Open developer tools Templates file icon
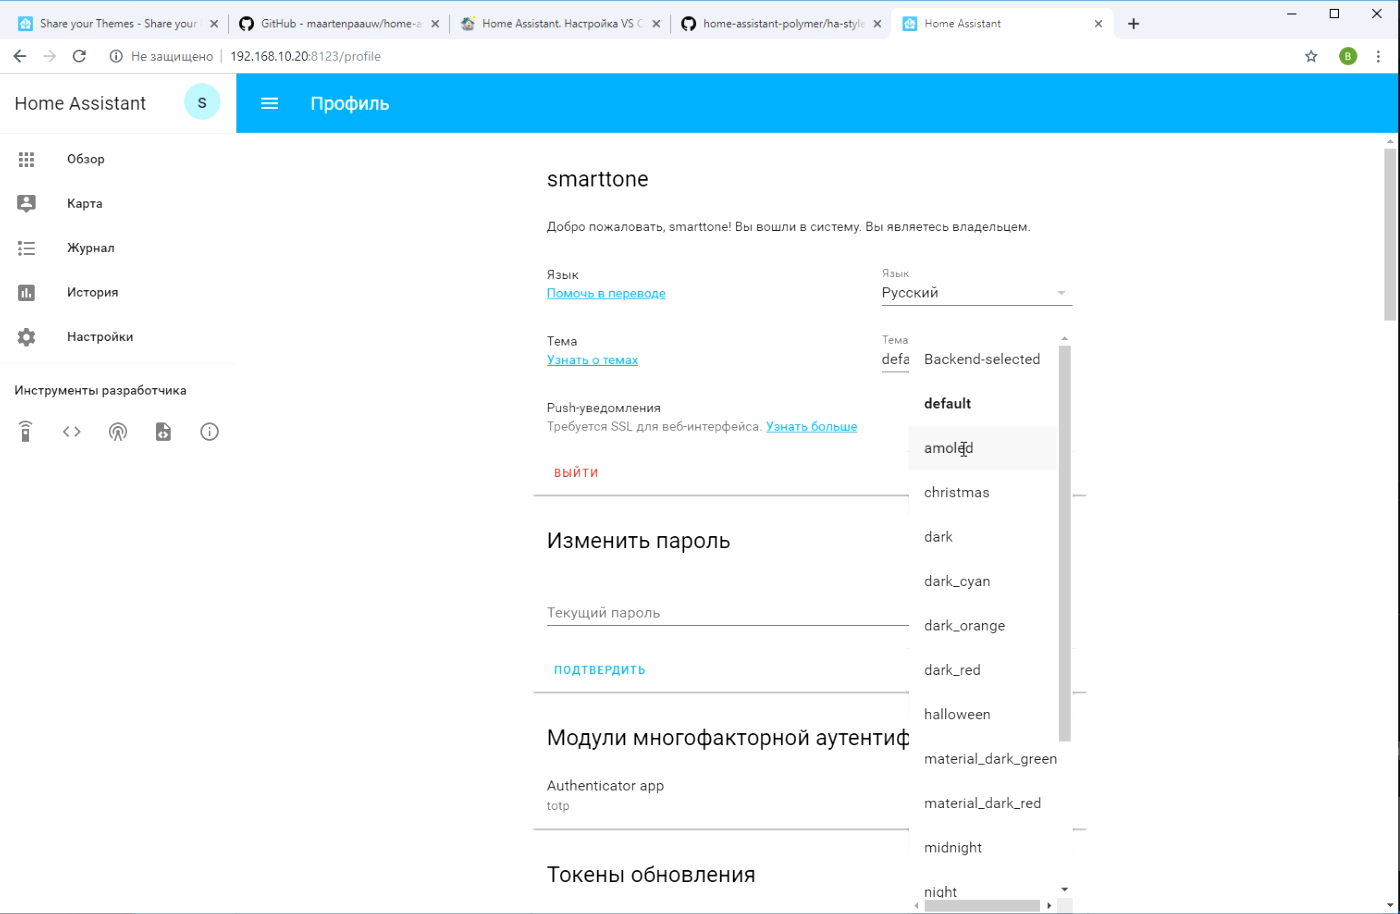This screenshot has height=914, width=1400. 163,432
